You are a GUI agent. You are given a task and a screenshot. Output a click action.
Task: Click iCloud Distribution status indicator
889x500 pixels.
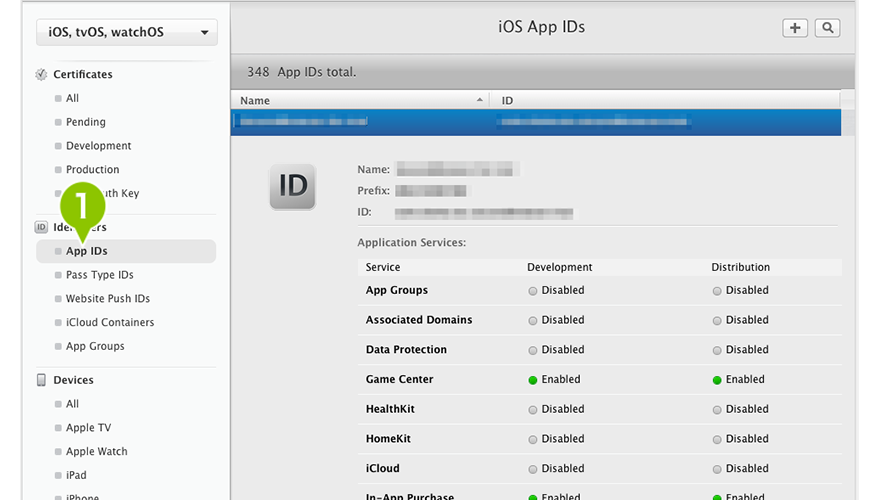(717, 469)
